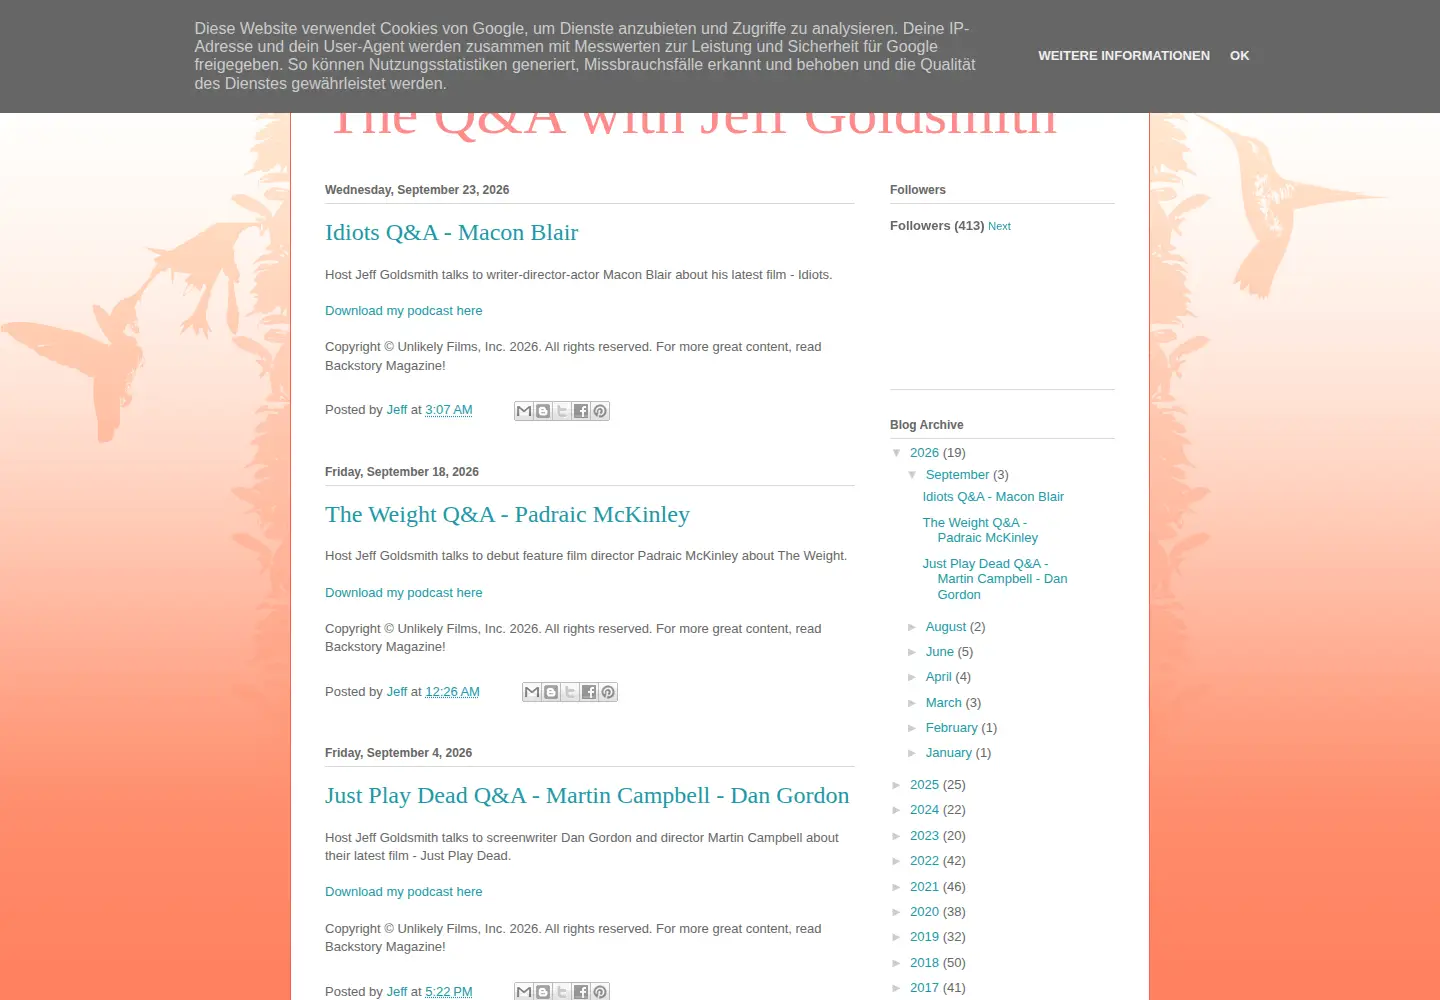Share The Weight post to Twitter

570,692
